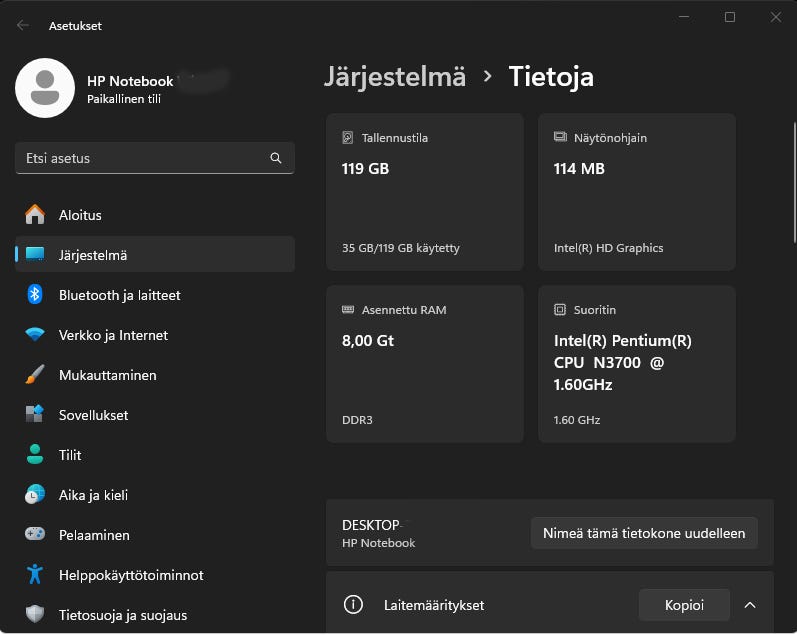797x635 pixels.
Task: Select the Aika ja kieli globe icon
Action: [x=35, y=495]
